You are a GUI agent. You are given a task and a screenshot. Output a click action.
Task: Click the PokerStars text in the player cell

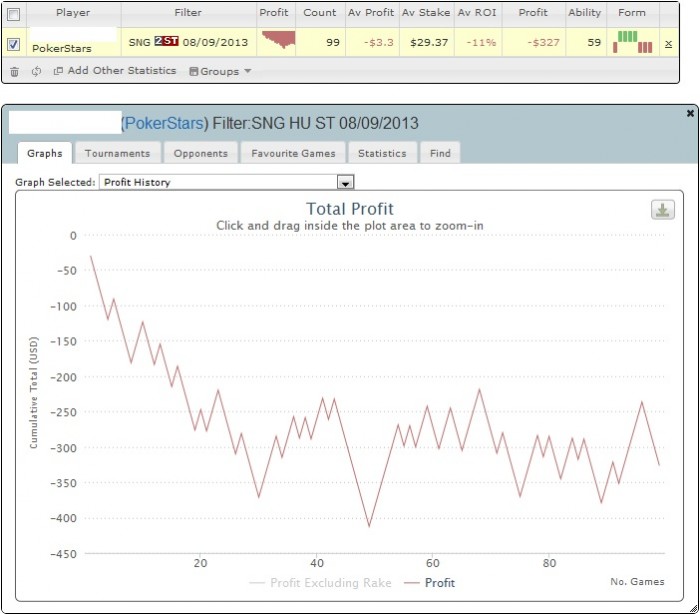pyautogui.click(x=62, y=48)
